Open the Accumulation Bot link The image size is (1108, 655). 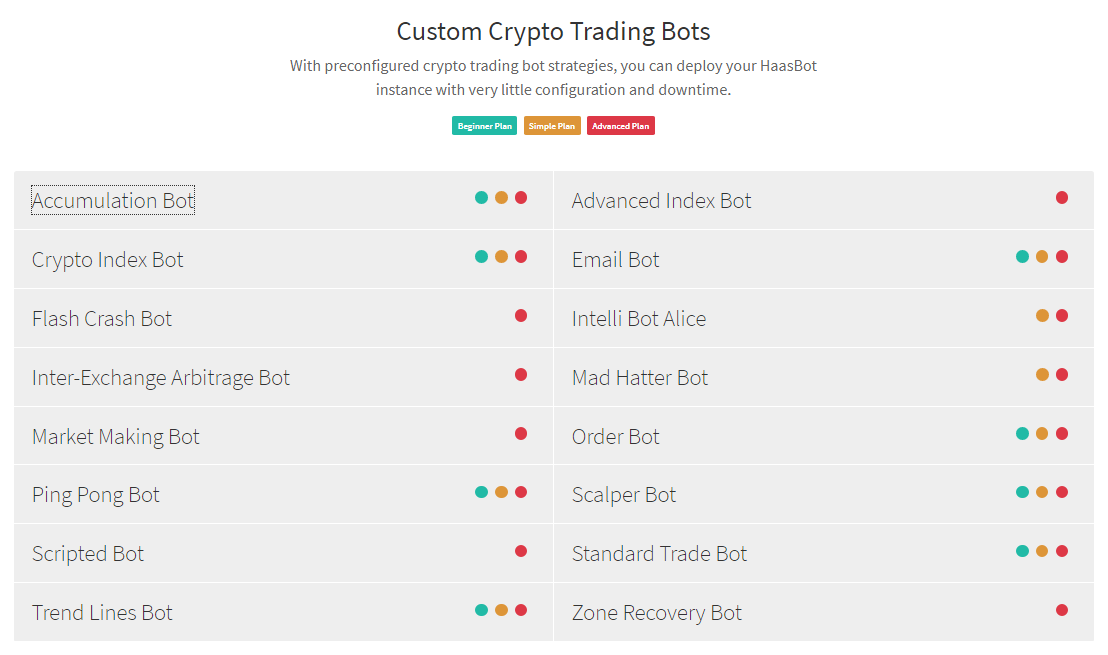113,201
